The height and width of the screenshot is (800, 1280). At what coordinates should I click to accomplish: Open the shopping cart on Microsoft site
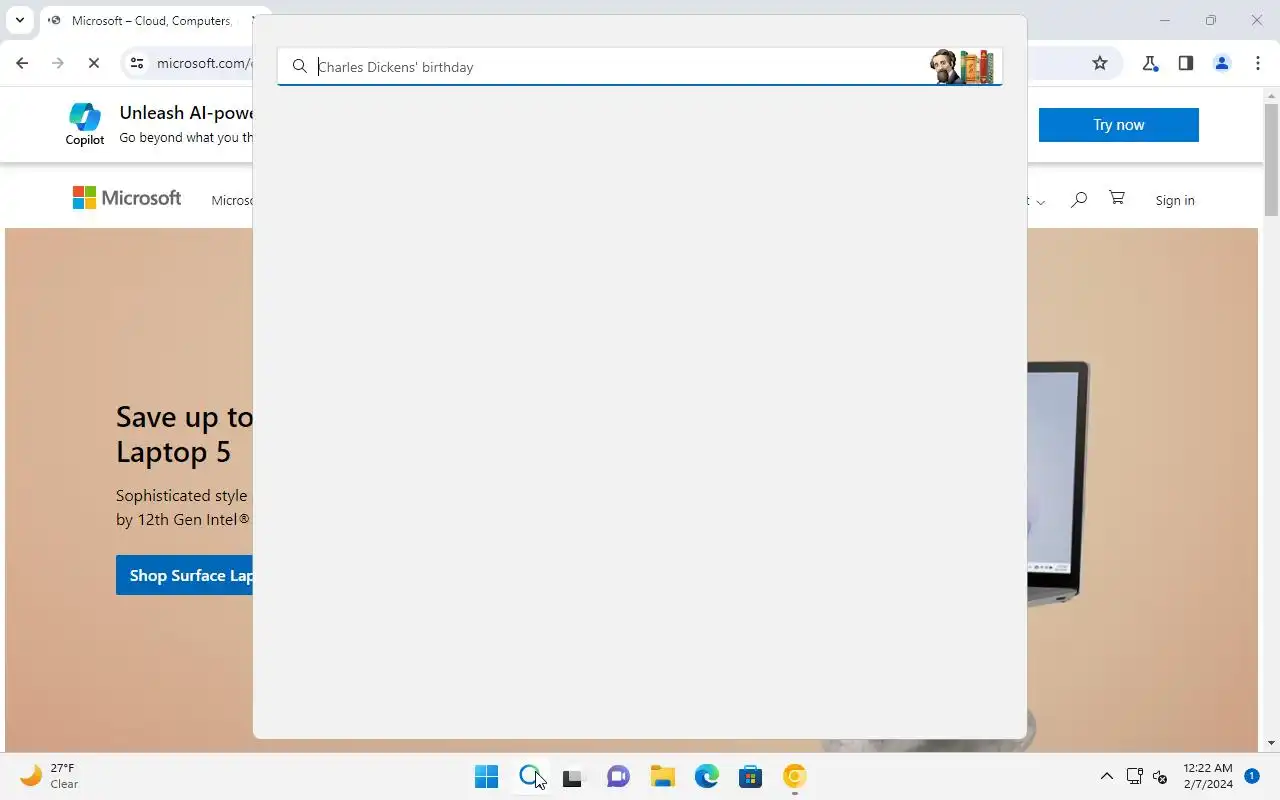(x=1117, y=198)
